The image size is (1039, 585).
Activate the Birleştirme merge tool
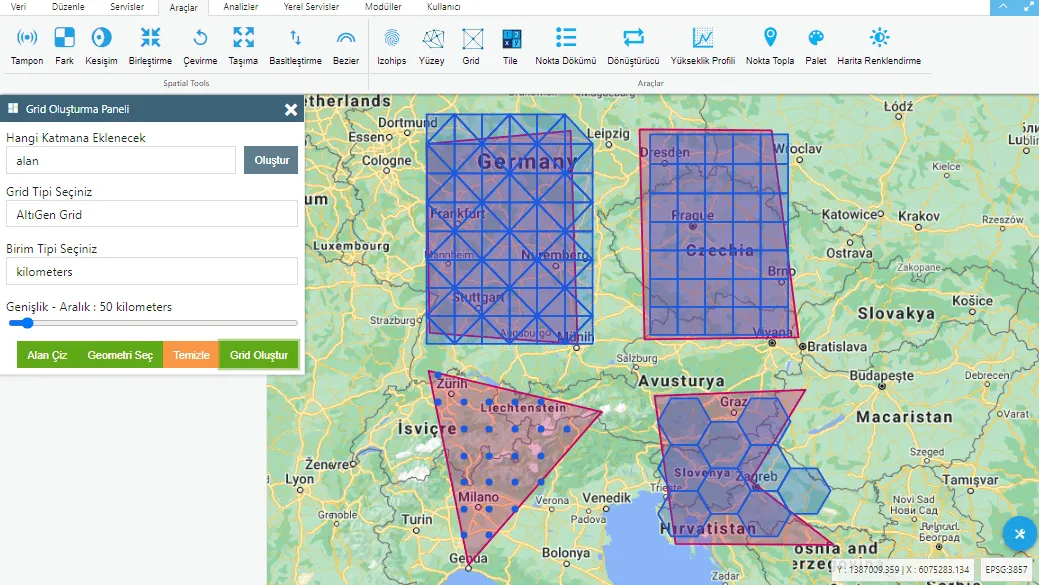point(150,46)
